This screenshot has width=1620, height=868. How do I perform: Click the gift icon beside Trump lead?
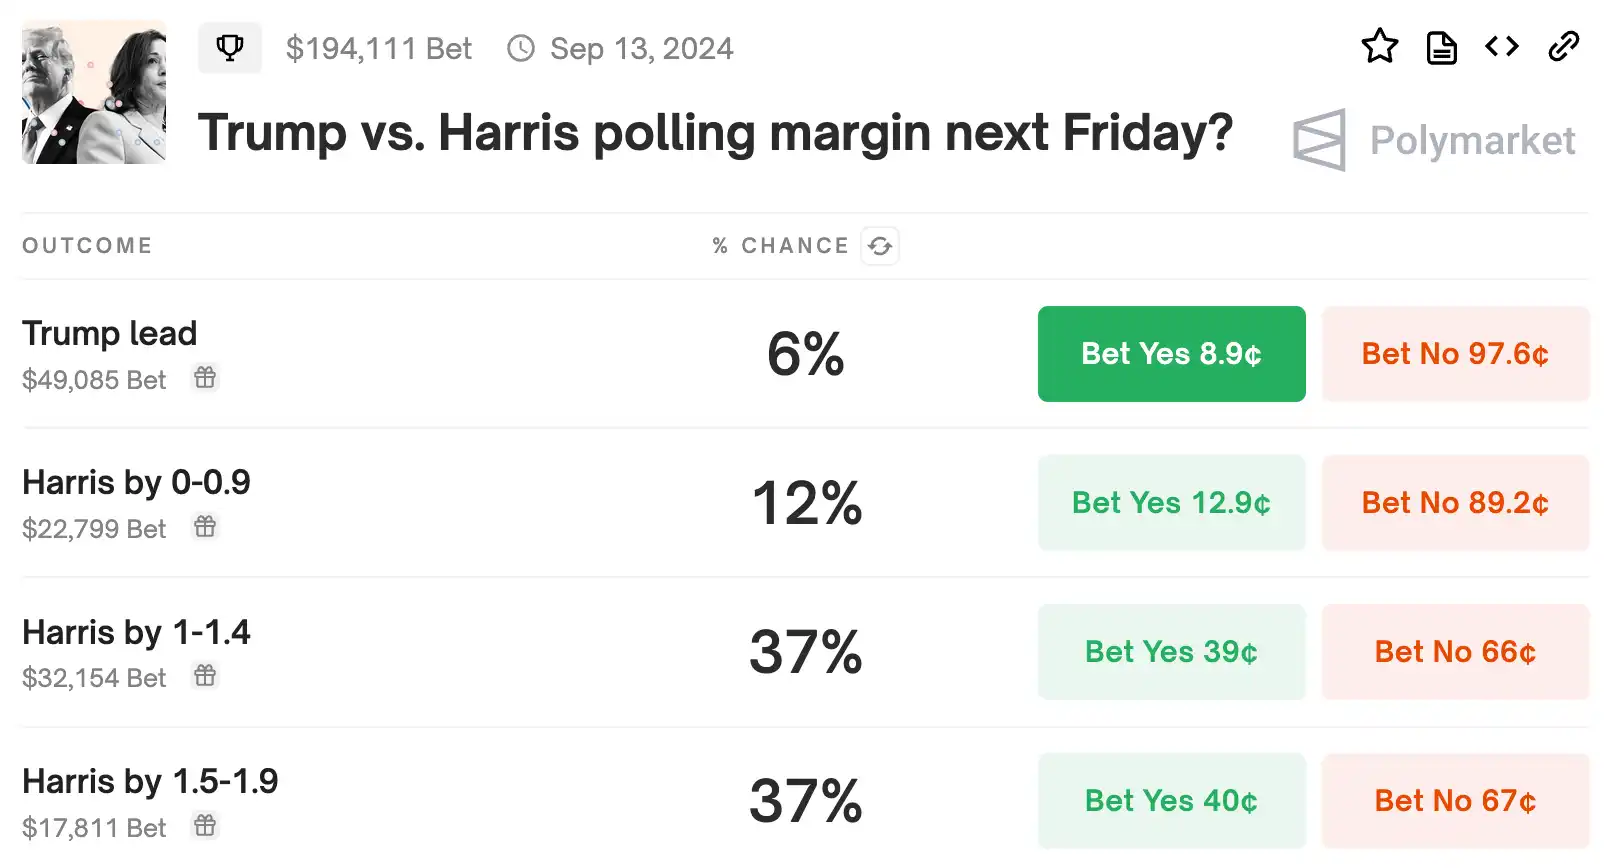click(205, 378)
